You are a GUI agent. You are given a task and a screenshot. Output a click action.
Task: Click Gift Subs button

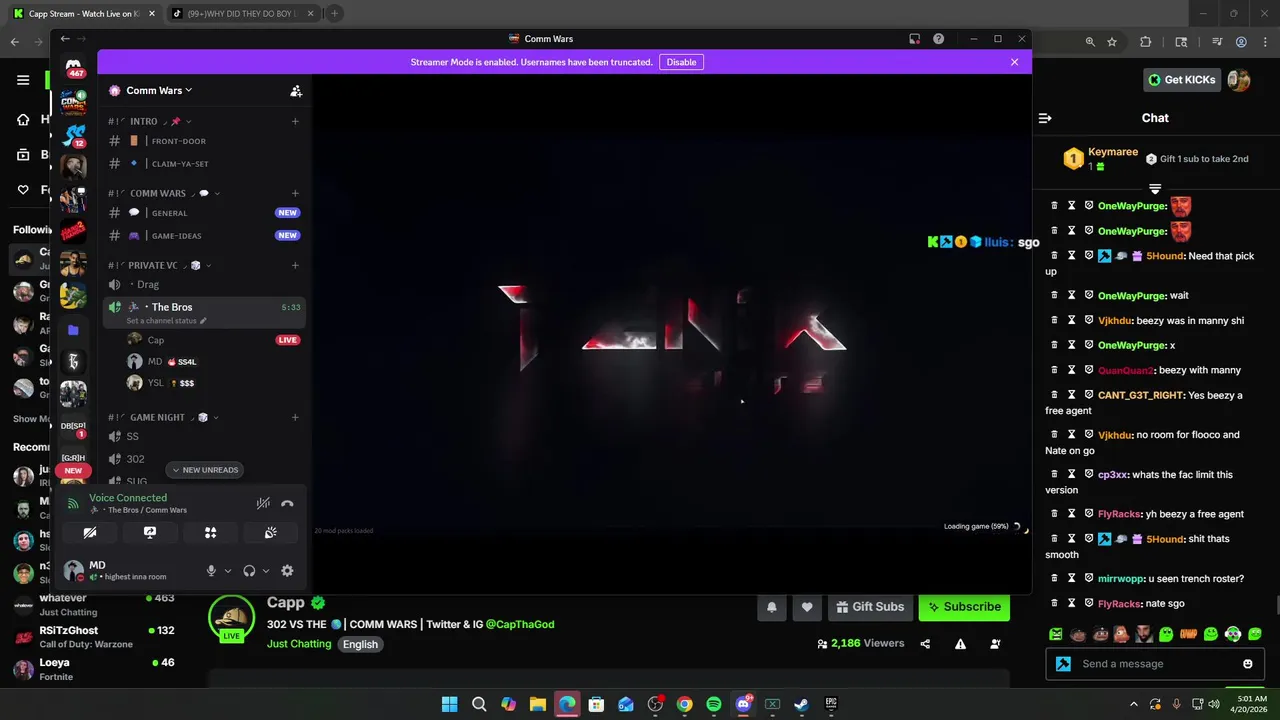868,607
